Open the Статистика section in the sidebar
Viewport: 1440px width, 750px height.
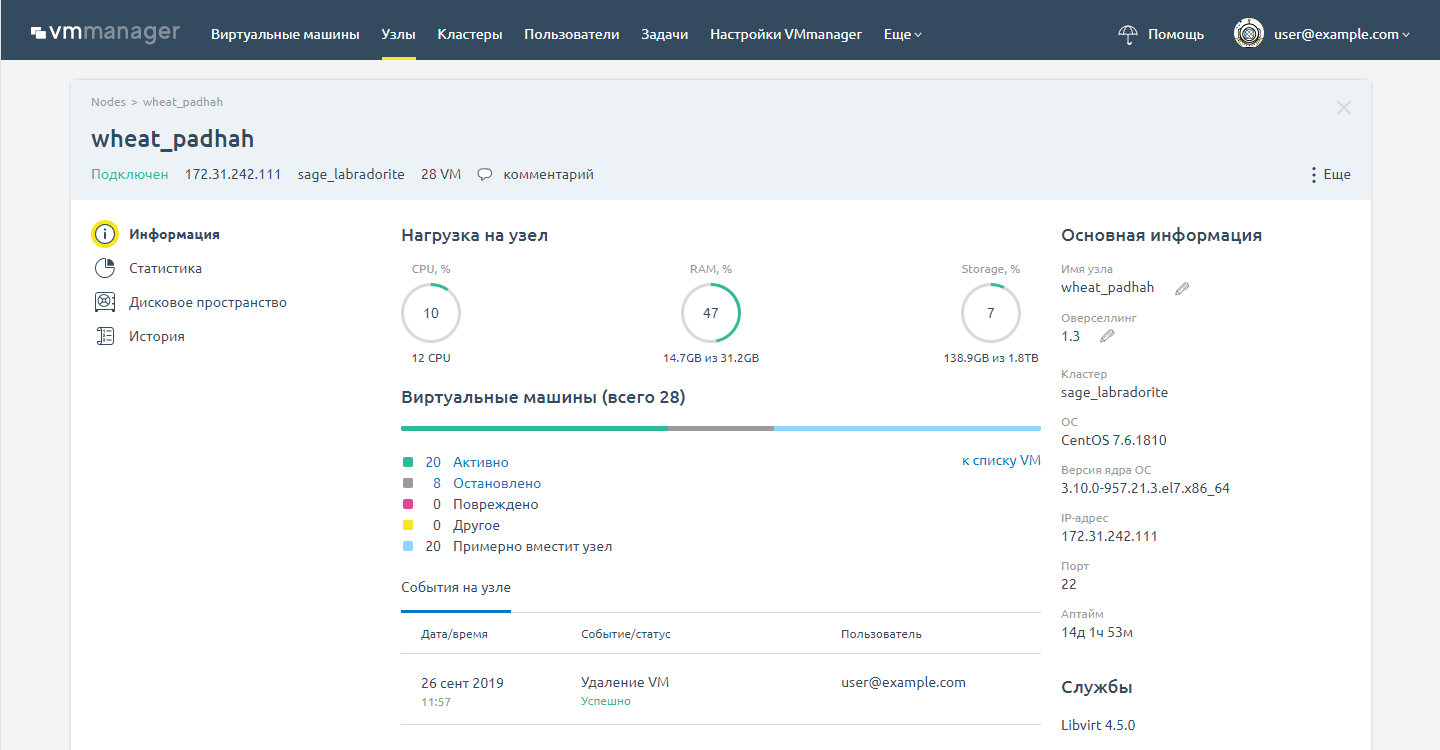[165, 267]
